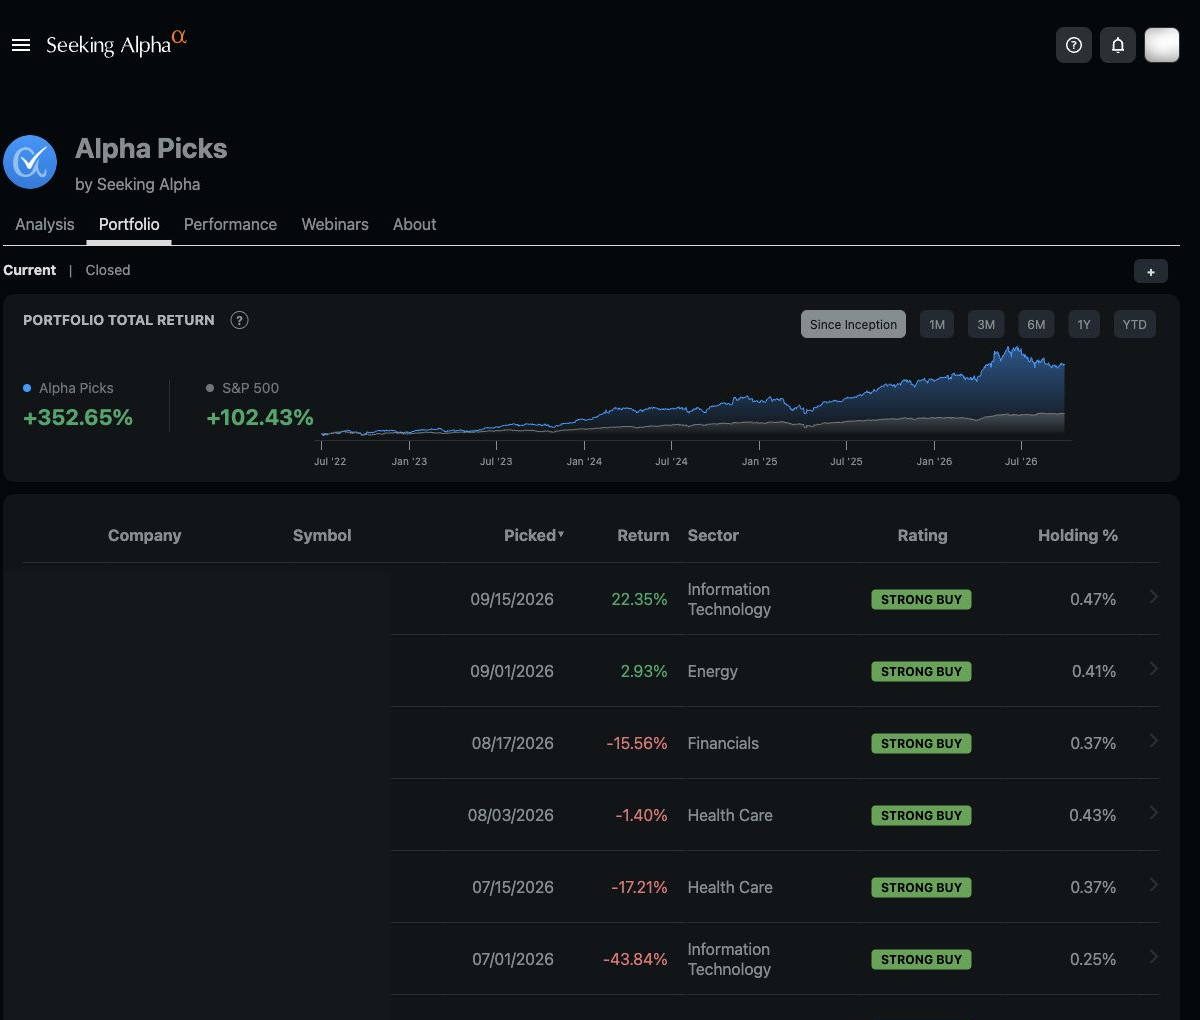
Task: Sort by the Symbol column header
Action: 322,535
